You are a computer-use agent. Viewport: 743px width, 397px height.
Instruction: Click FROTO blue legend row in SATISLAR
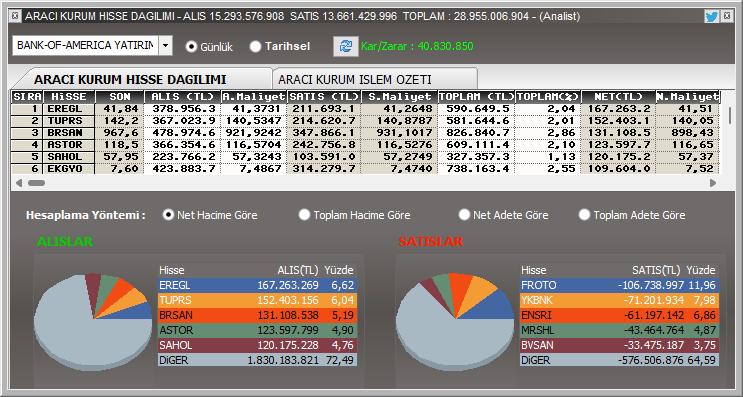tap(619, 285)
